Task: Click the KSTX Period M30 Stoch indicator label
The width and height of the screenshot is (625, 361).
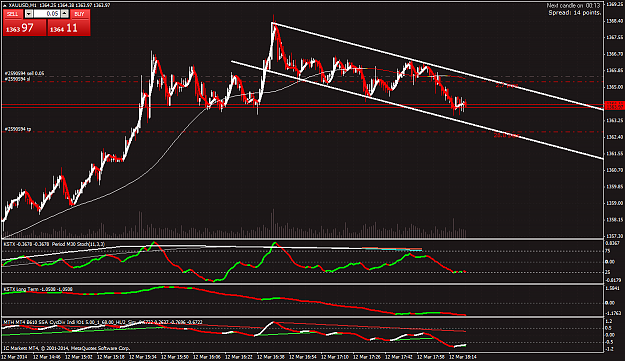Action: click(54, 243)
